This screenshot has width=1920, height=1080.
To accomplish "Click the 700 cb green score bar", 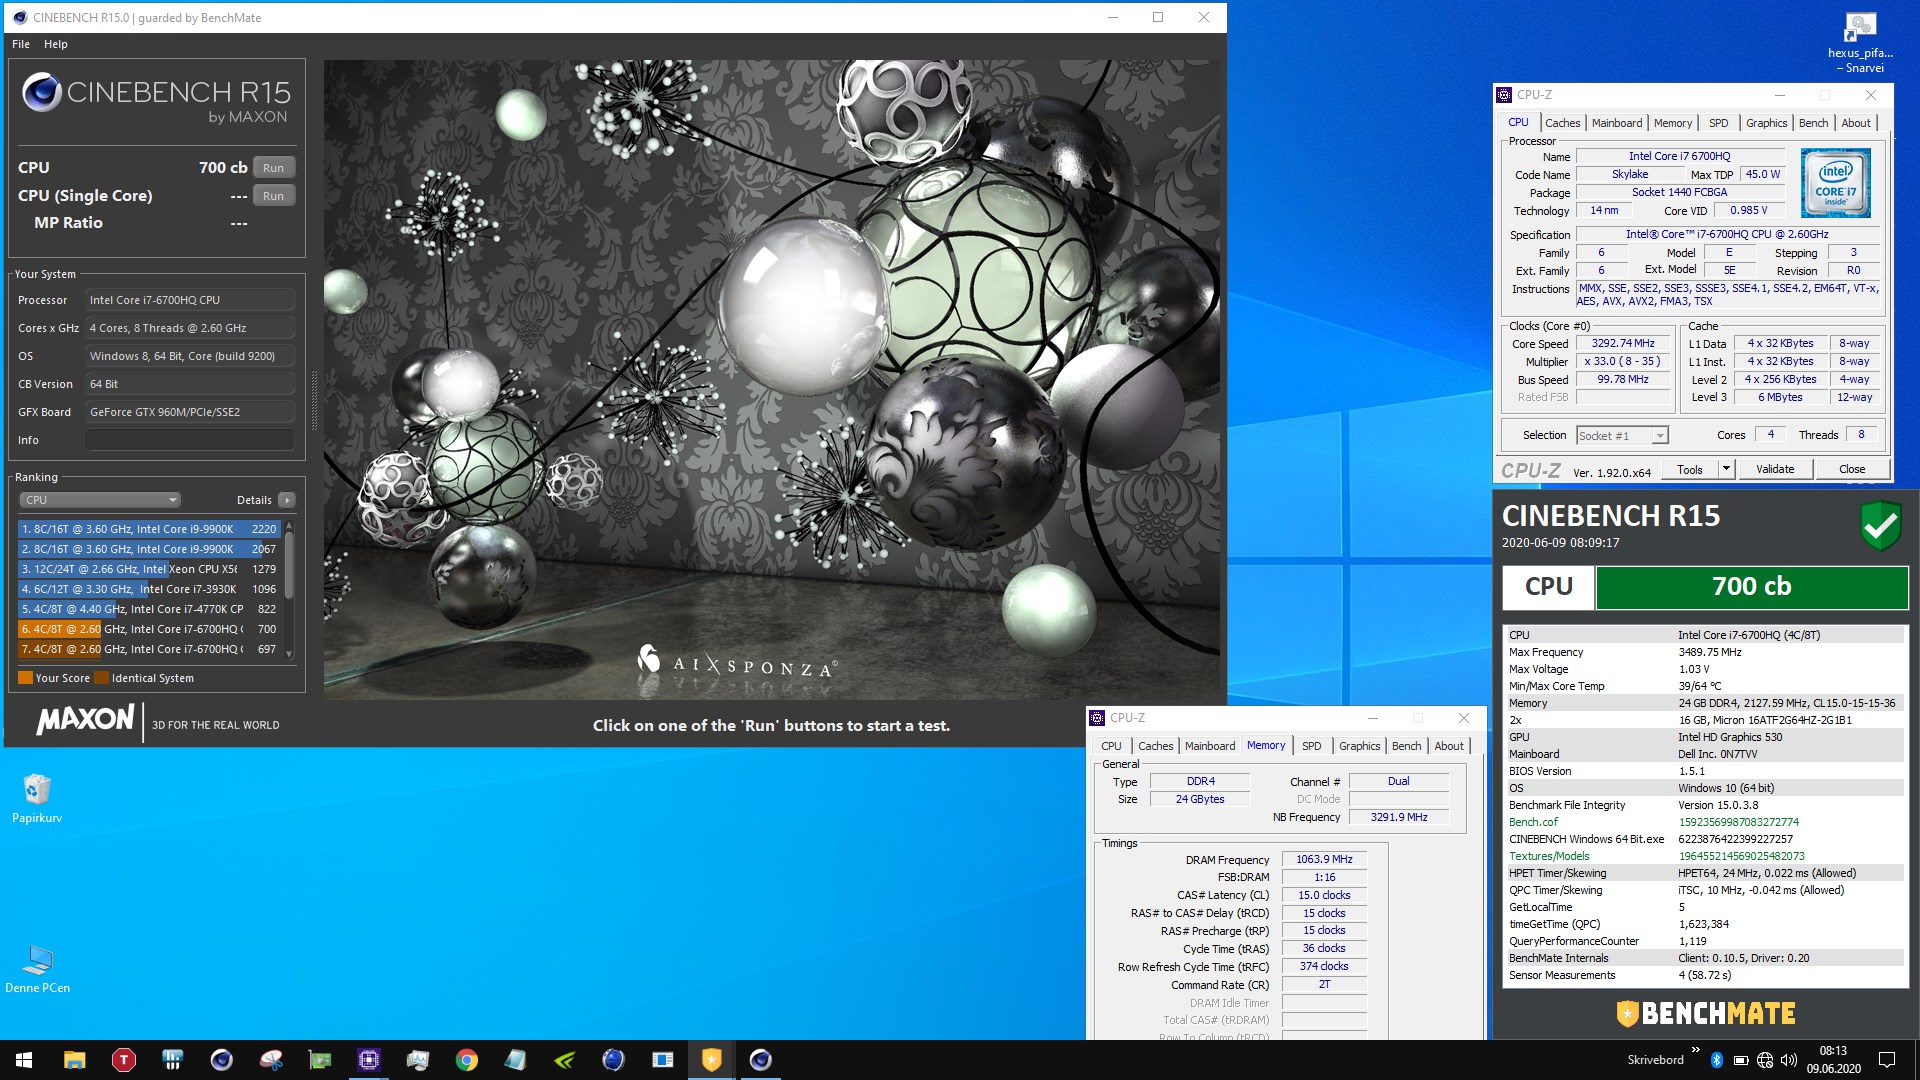I will (1751, 587).
